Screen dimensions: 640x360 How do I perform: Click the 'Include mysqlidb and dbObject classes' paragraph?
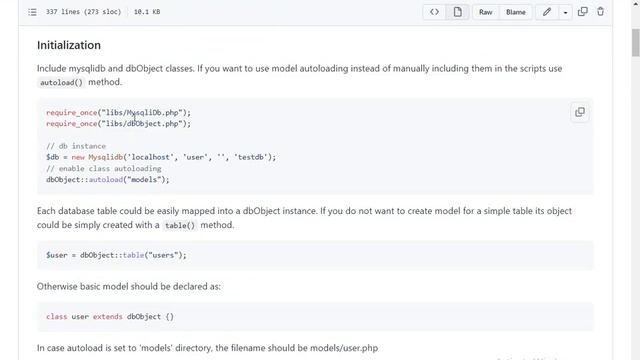(300, 75)
